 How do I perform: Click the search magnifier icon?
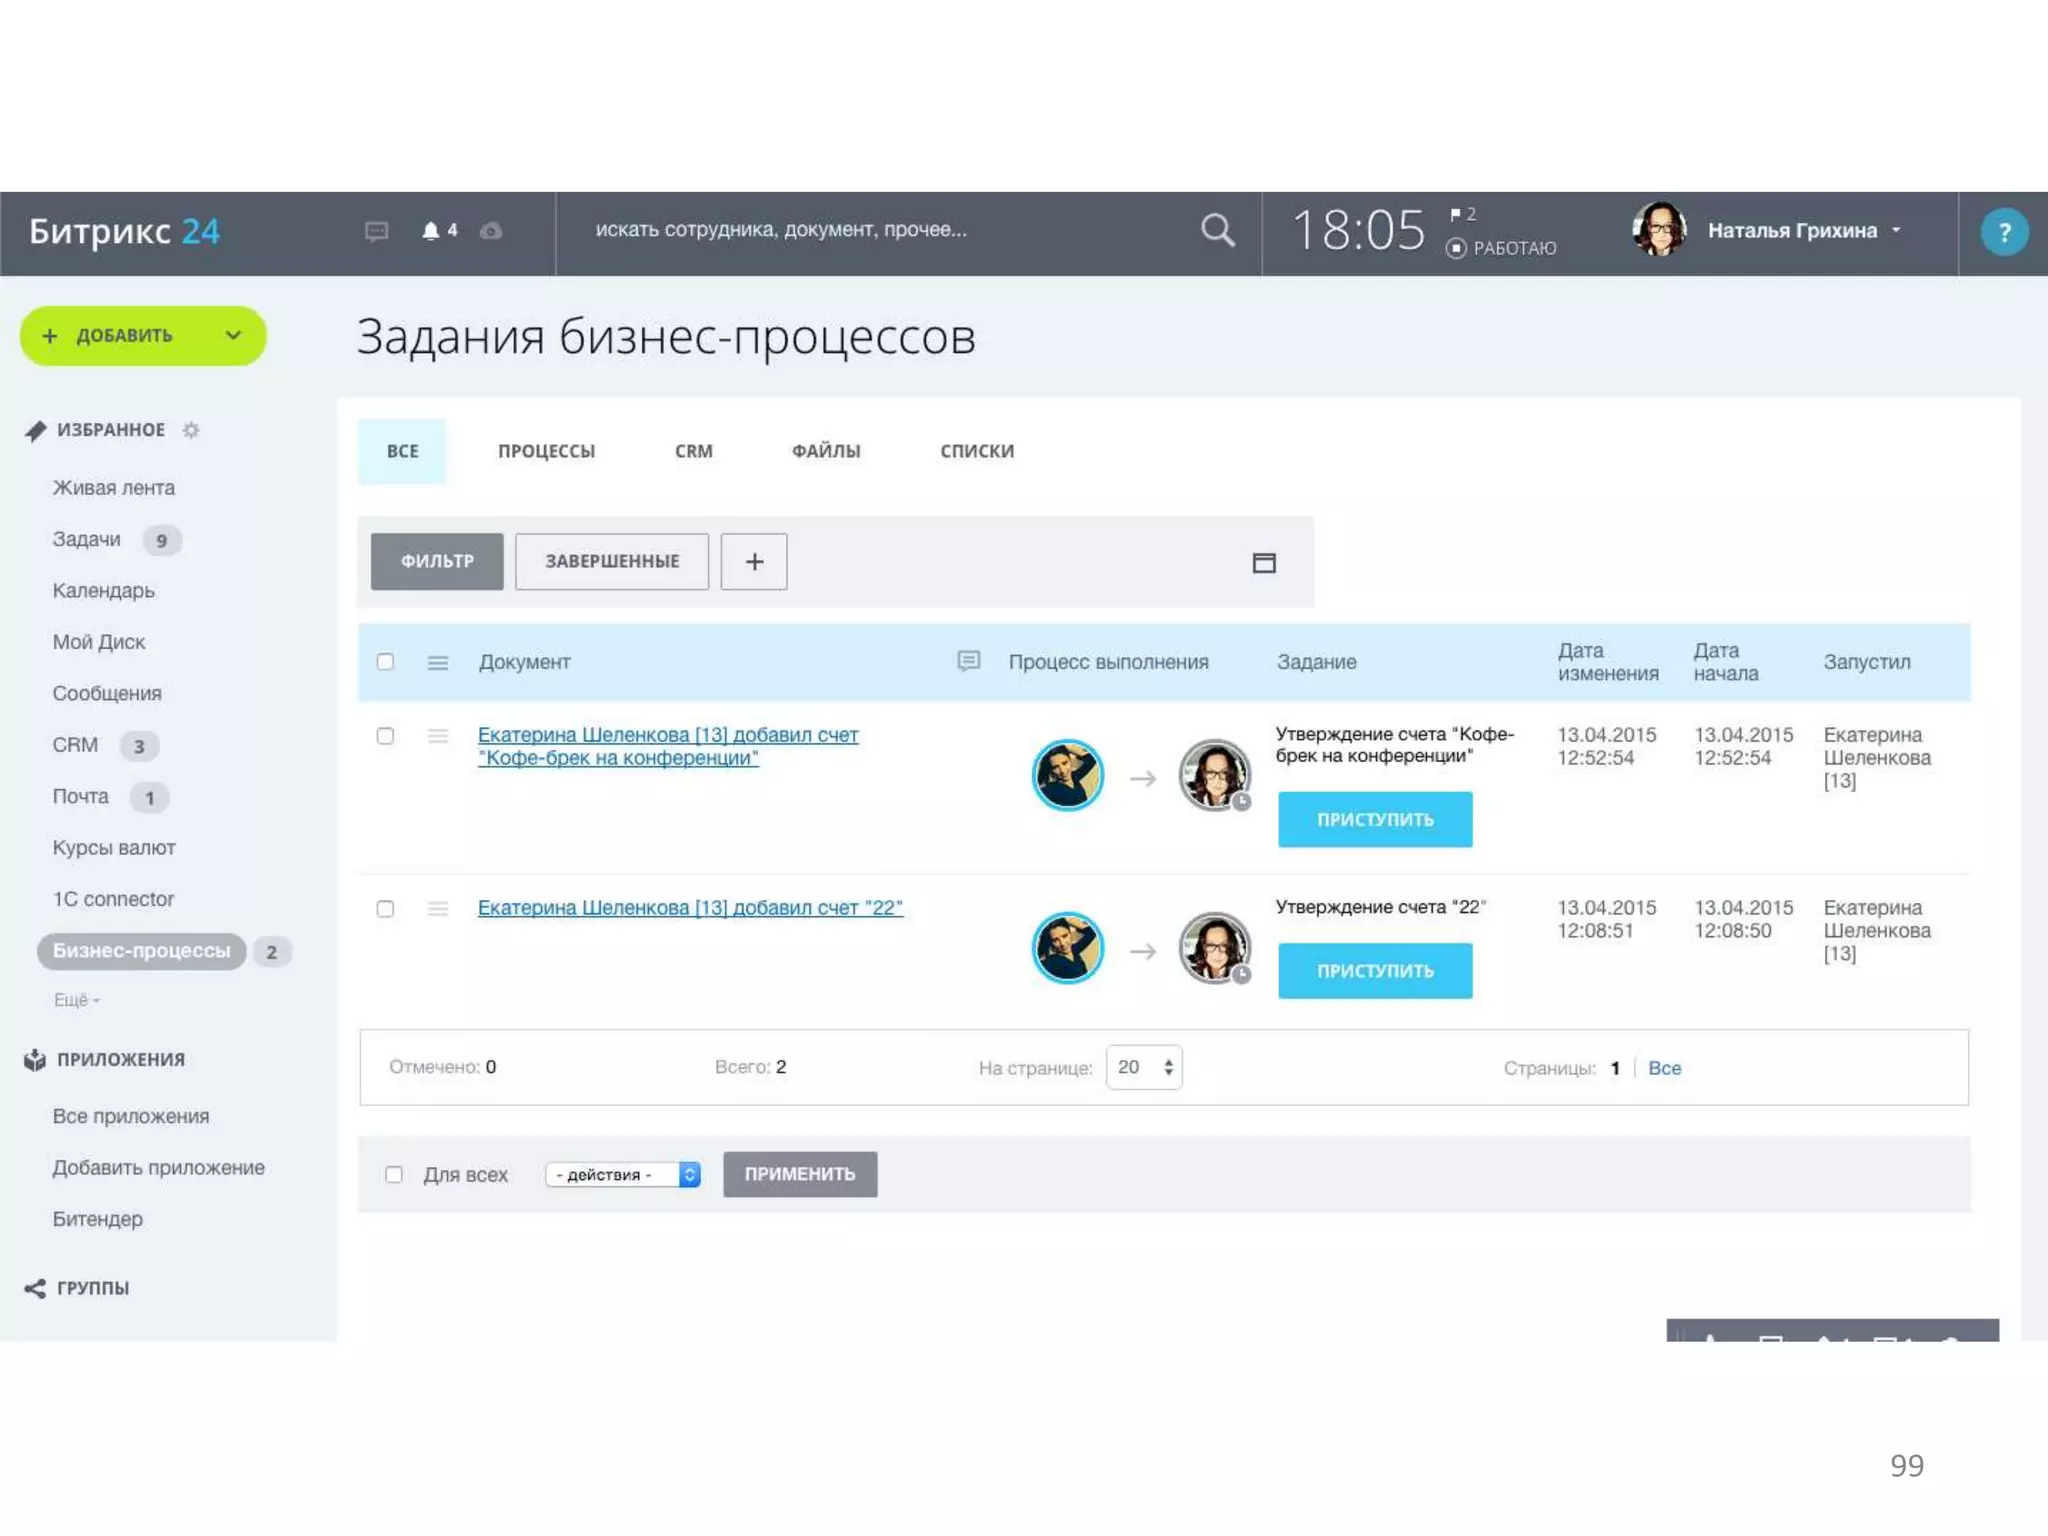click(1217, 230)
